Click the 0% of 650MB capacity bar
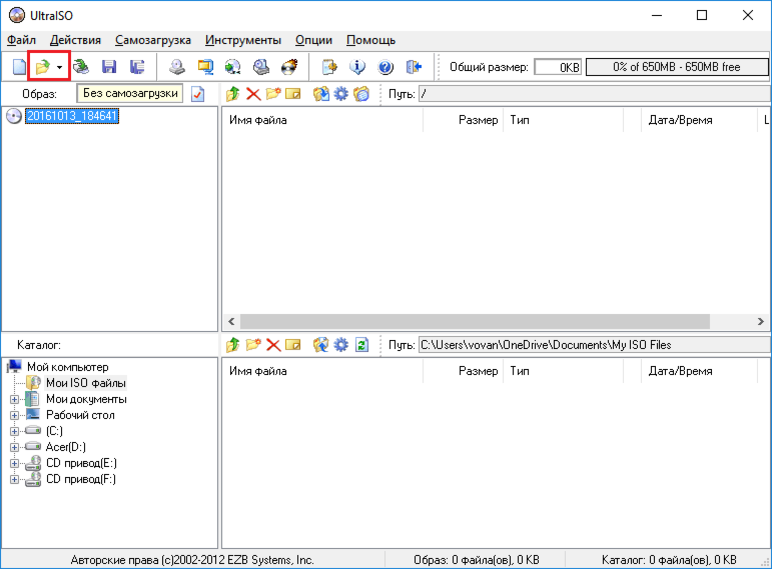Image resolution: width=772 pixels, height=569 pixels. (677, 67)
